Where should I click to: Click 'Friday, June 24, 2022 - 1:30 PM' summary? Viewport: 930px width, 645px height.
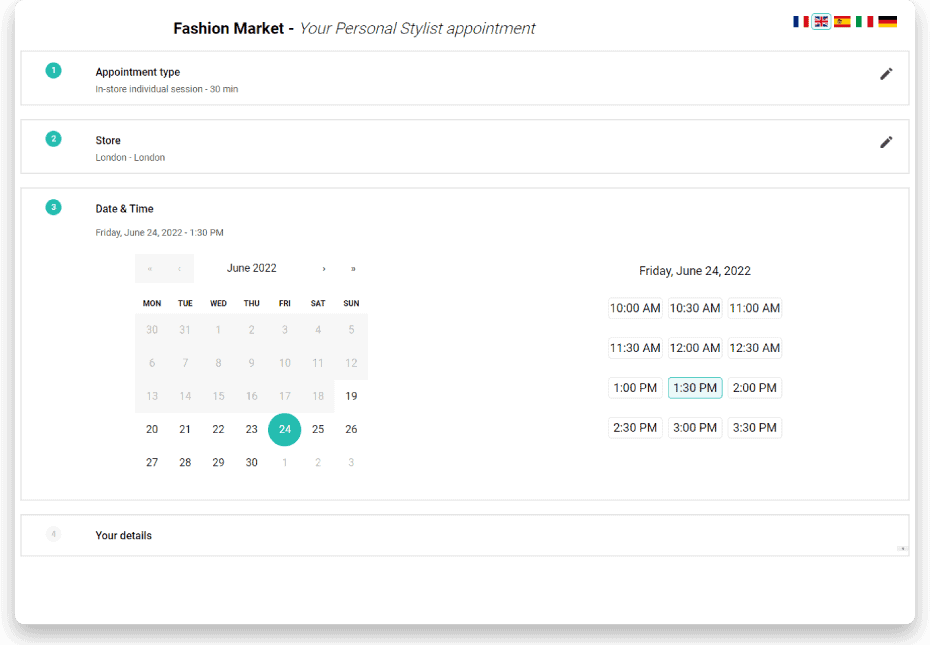160,233
